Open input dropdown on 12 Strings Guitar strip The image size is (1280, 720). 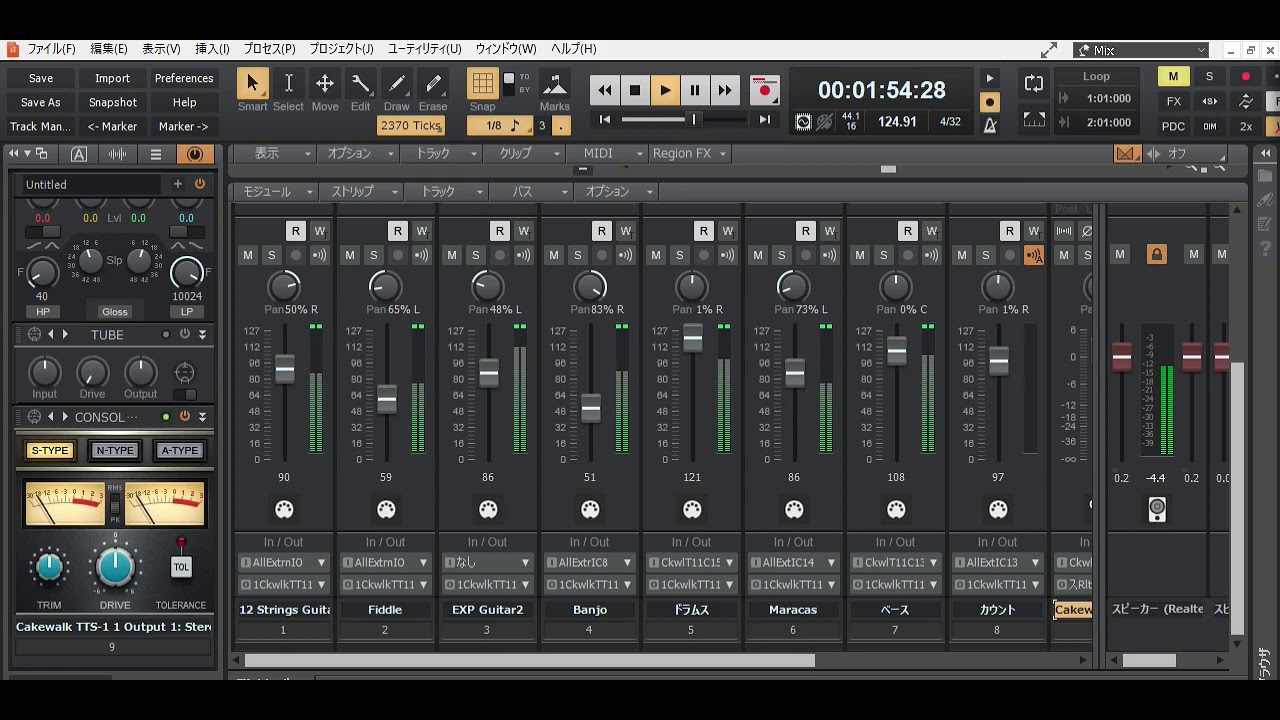click(284, 562)
